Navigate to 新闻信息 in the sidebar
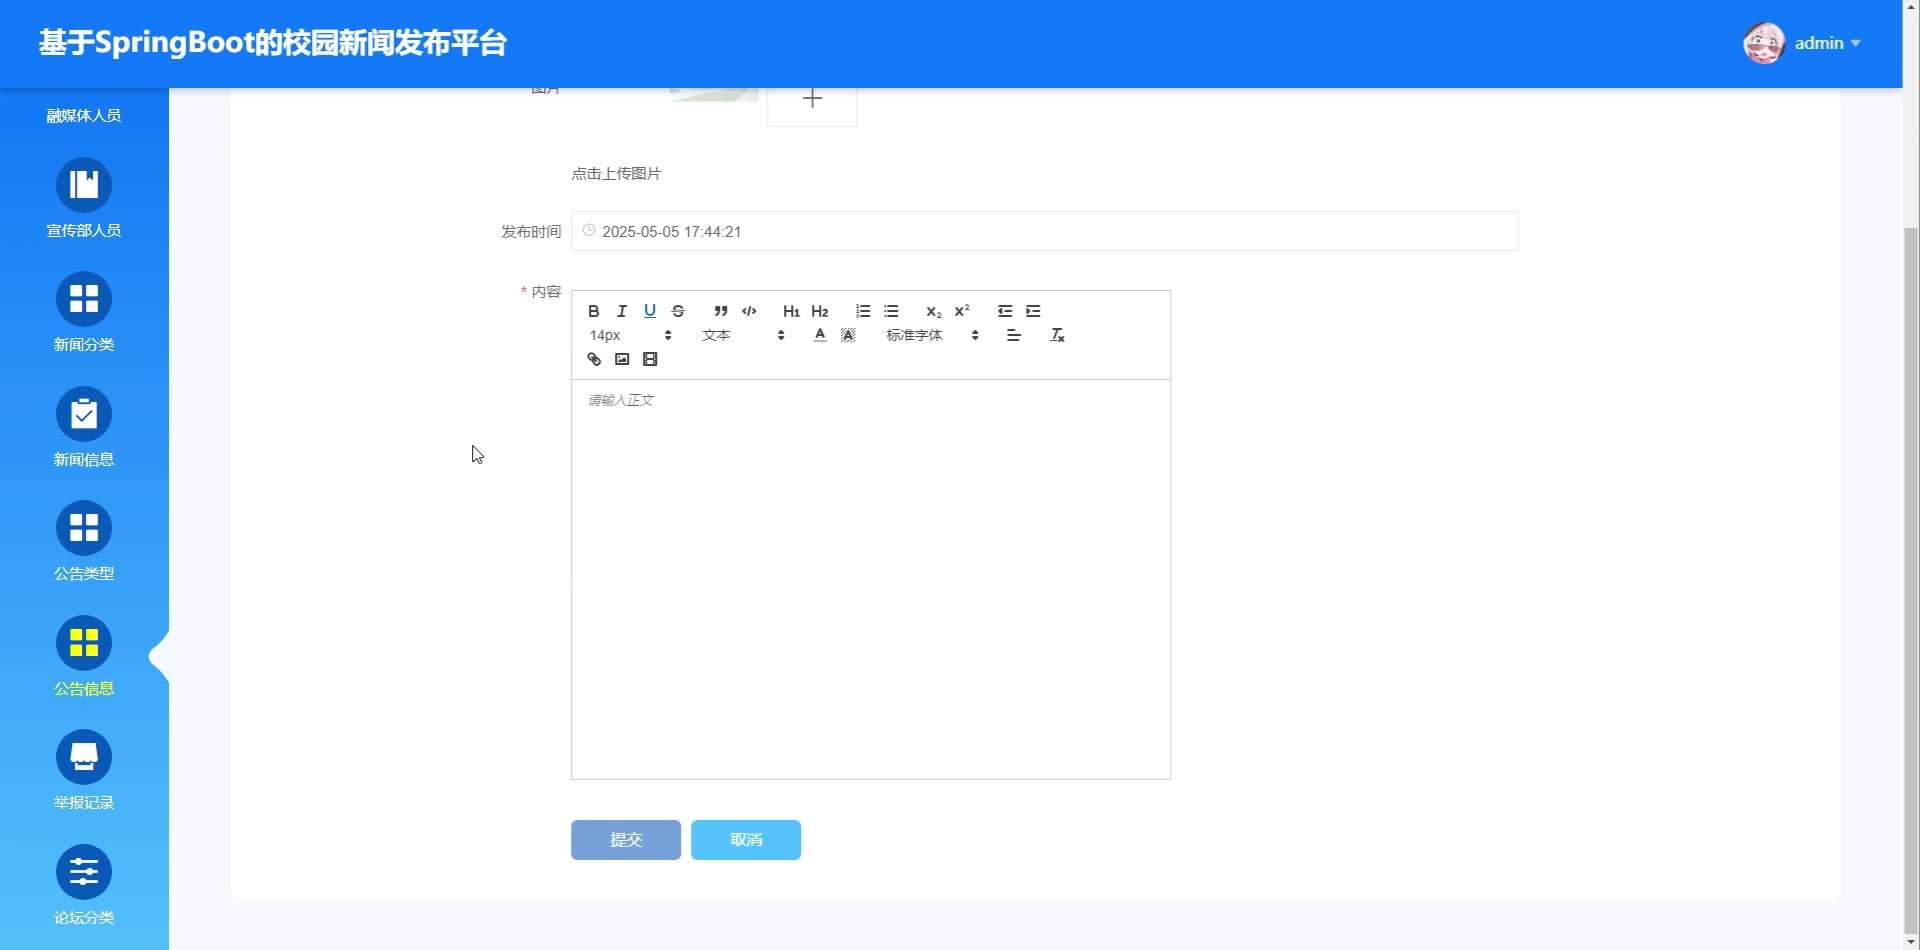The height and width of the screenshot is (950, 1920). click(x=84, y=427)
